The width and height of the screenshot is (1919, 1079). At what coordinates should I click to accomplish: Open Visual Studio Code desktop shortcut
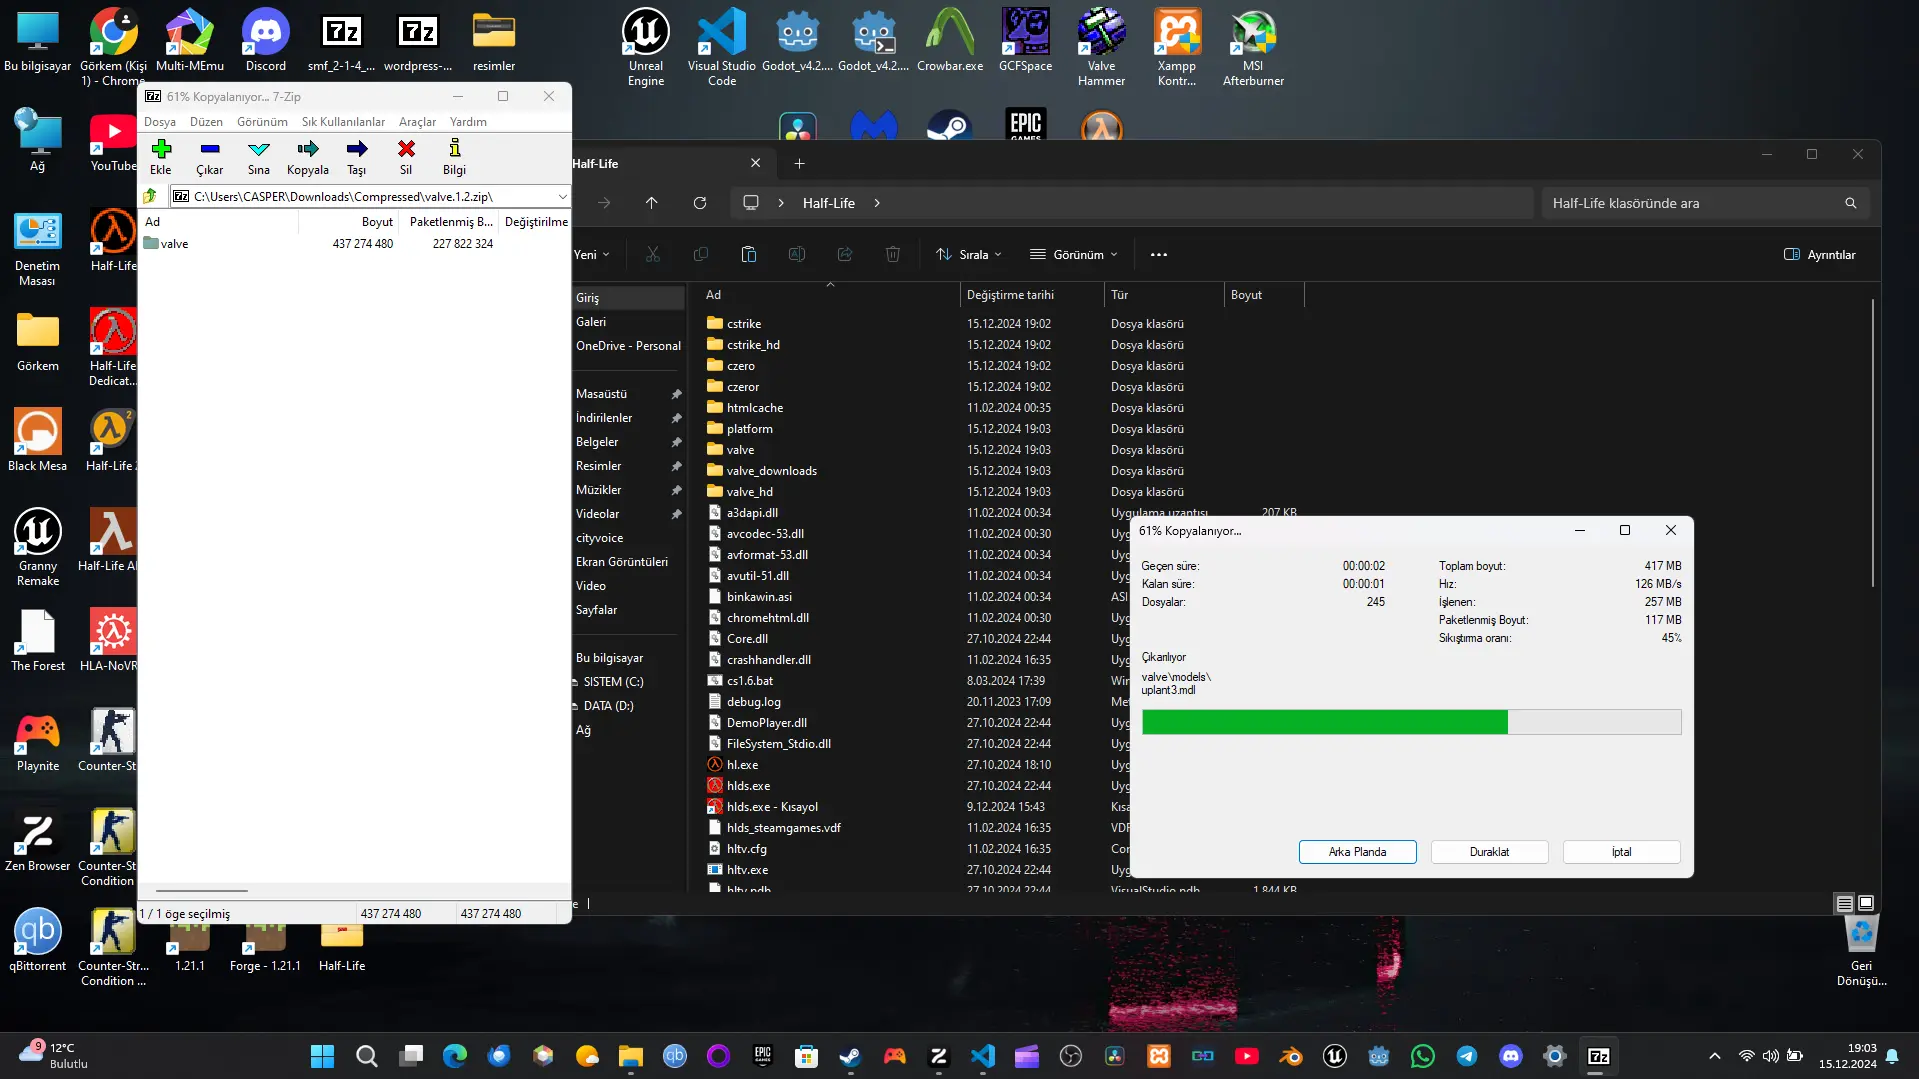722,47
